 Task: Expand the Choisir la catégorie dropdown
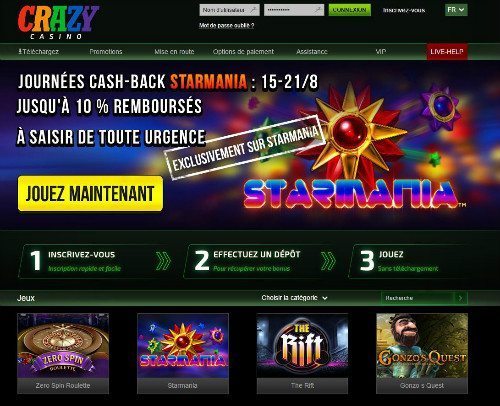294,298
